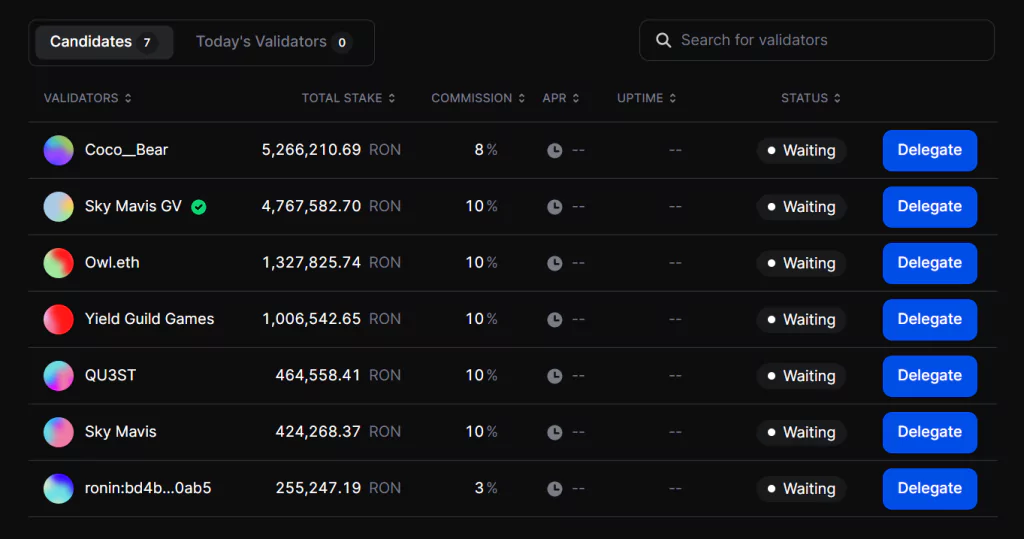1024x539 pixels.
Task: Delegate to Sky Mavis GV
Action: click(x=930, y=206)
